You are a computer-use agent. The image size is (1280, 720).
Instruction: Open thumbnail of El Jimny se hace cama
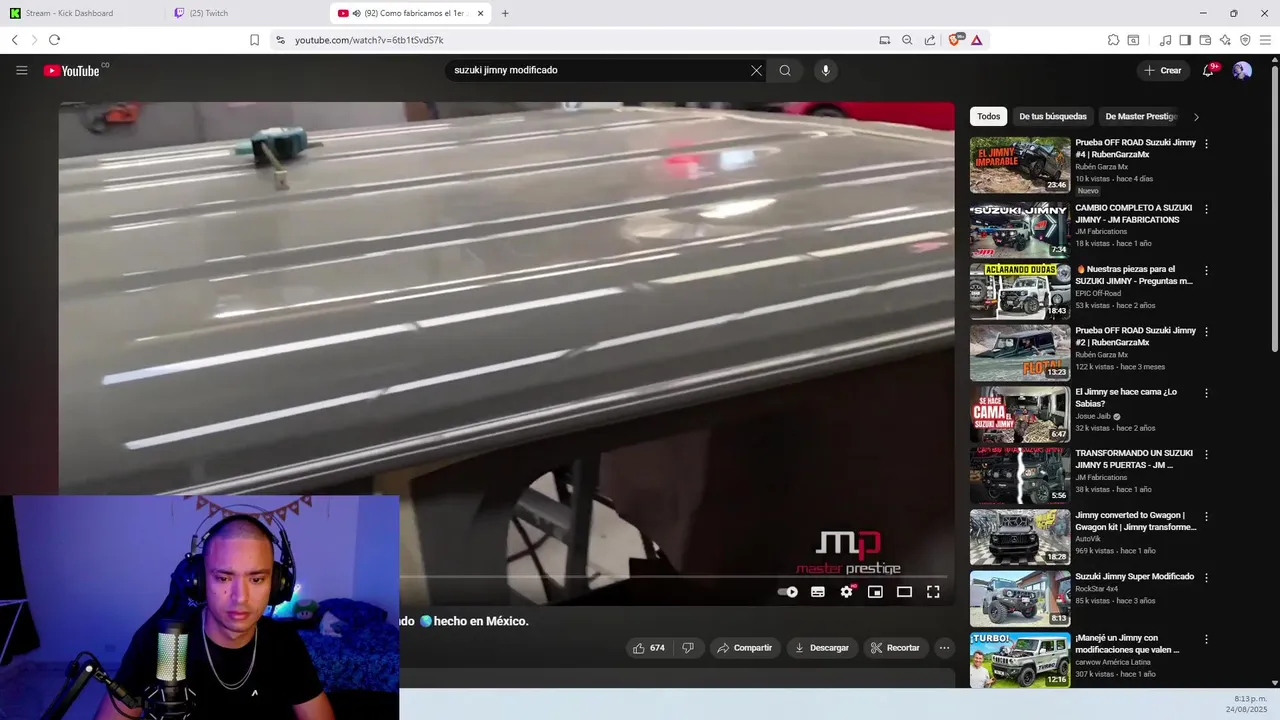click(1019, 414)
